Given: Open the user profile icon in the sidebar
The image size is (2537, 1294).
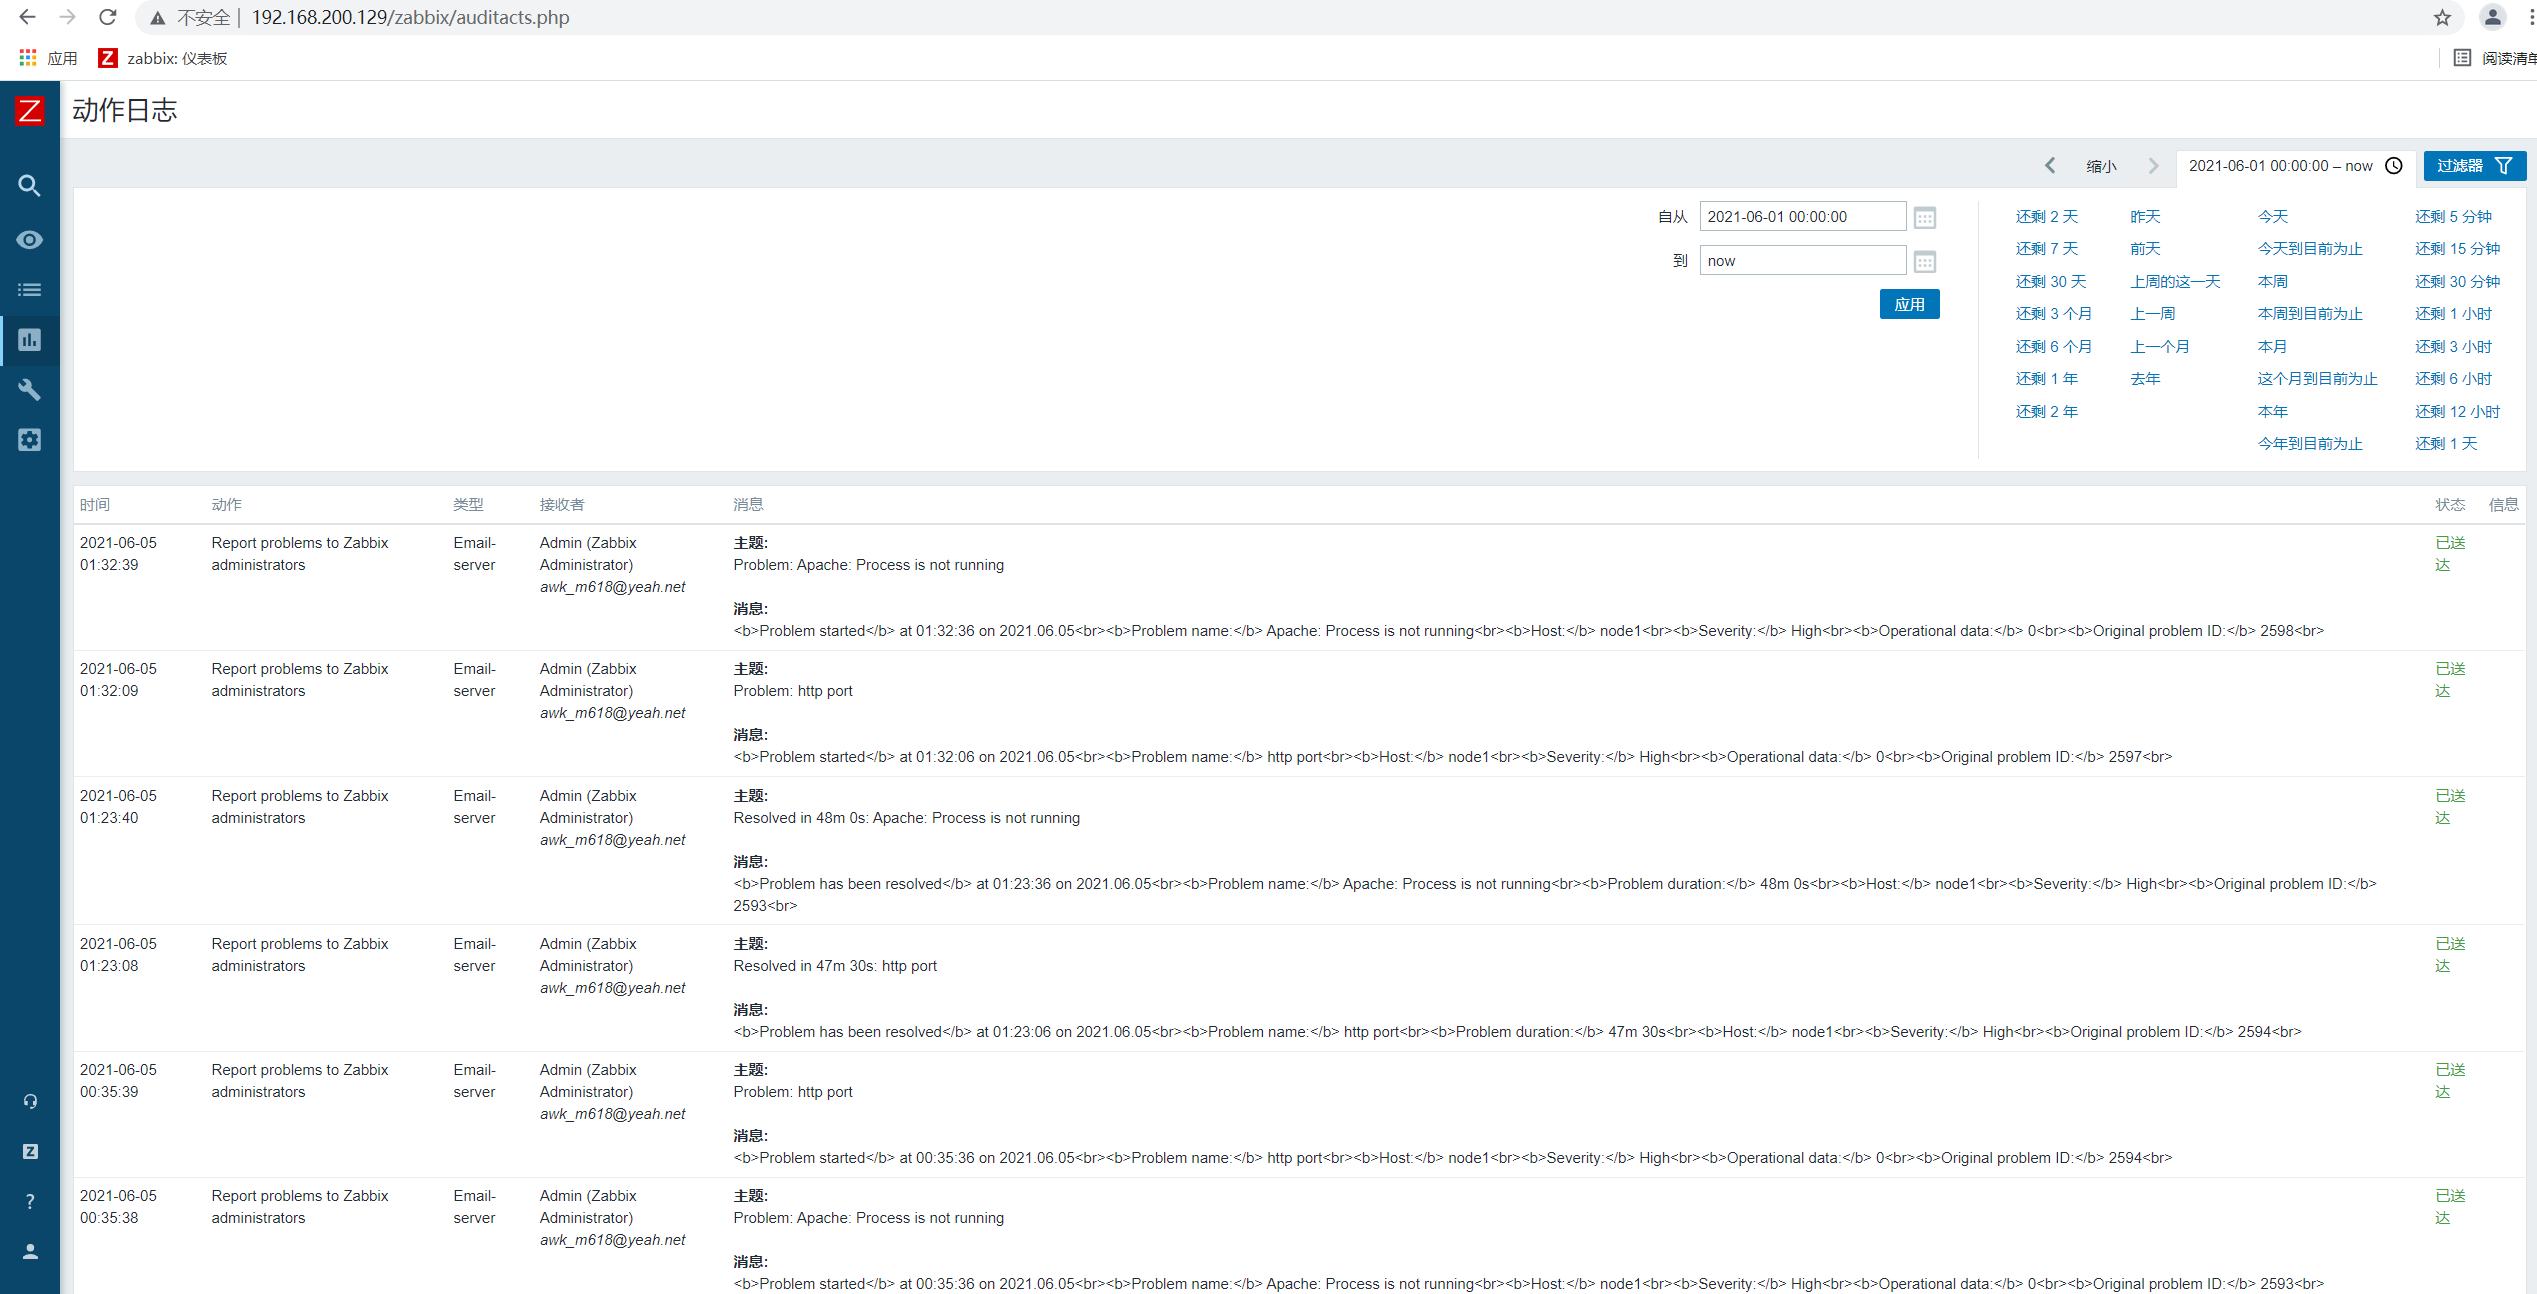Looking at the screenshot, I should click(x=30, y=1251).
